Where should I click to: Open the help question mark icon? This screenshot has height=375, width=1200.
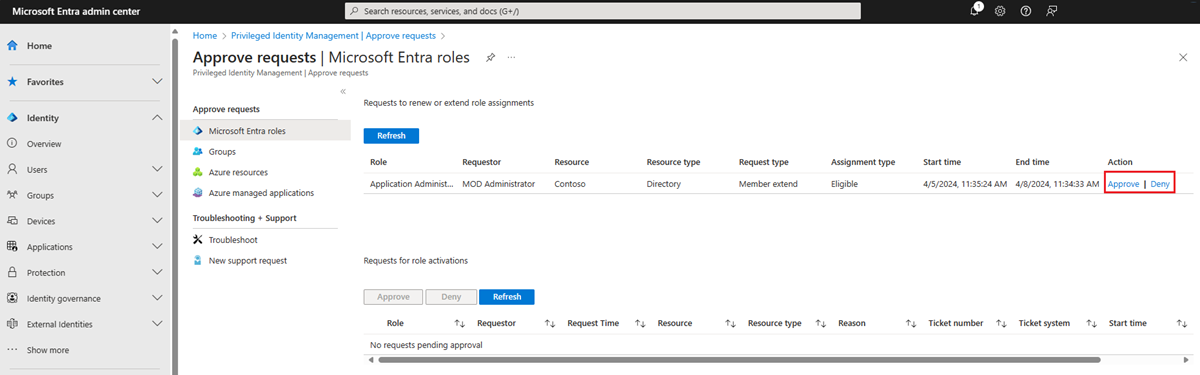click(x=1026, y=10)
